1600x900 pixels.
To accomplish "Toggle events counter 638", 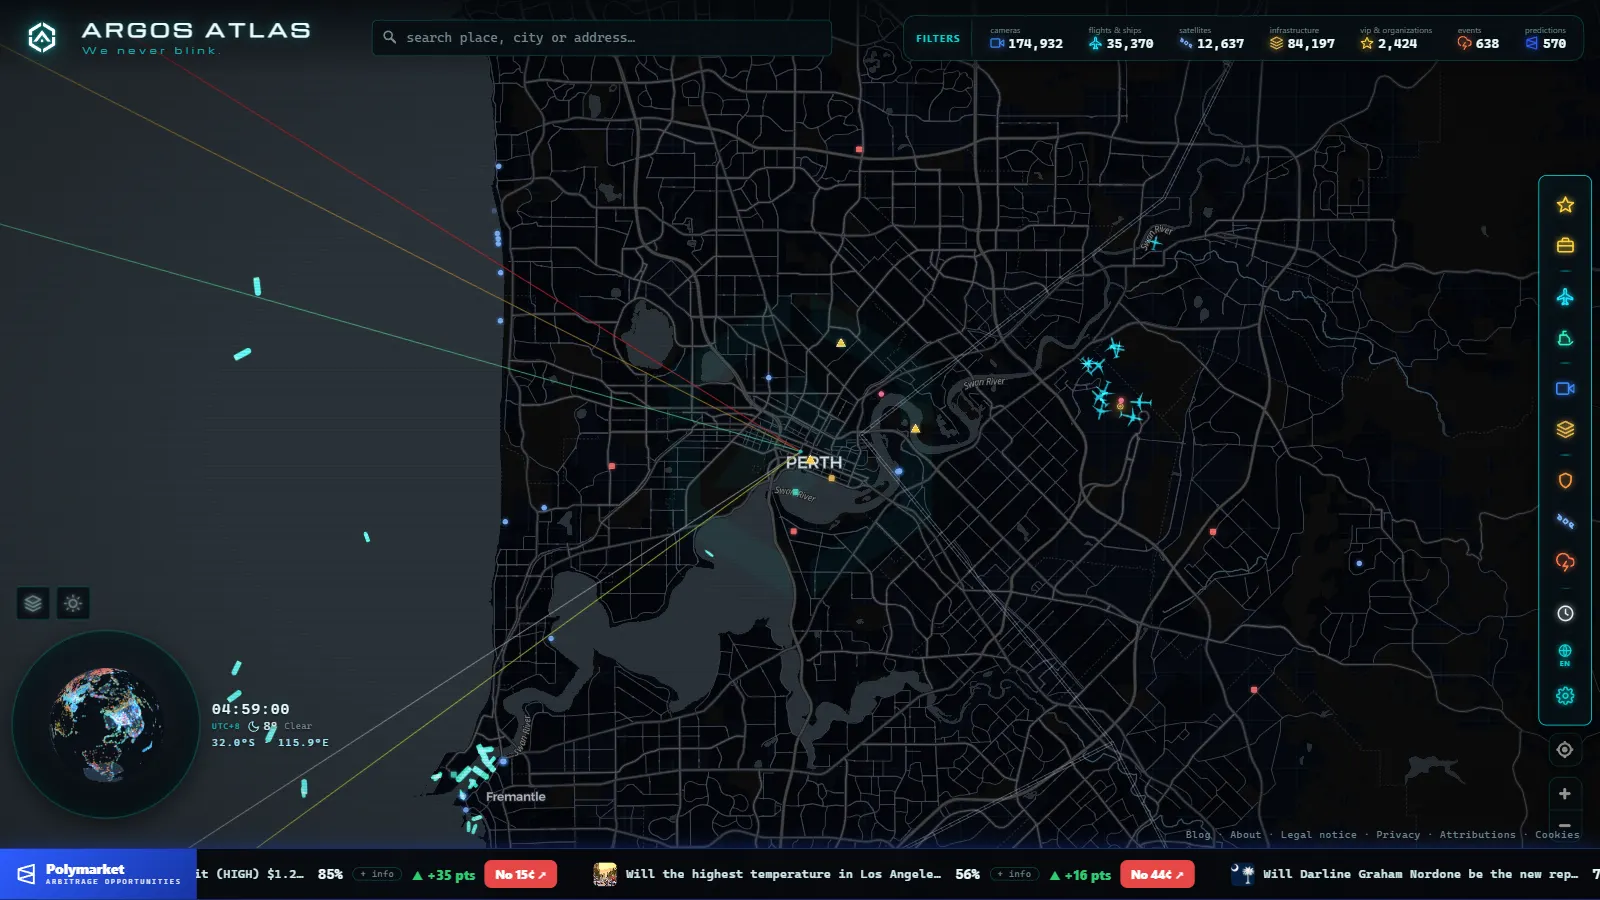I will [1478, 39].
